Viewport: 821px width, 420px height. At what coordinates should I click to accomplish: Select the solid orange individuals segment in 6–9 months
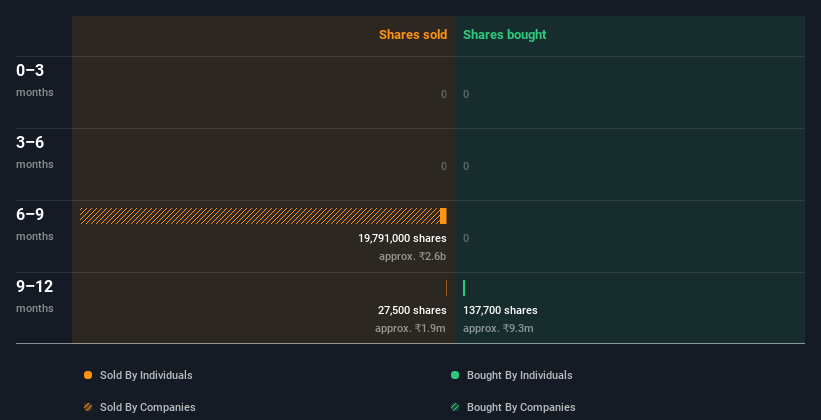[443, 216]
